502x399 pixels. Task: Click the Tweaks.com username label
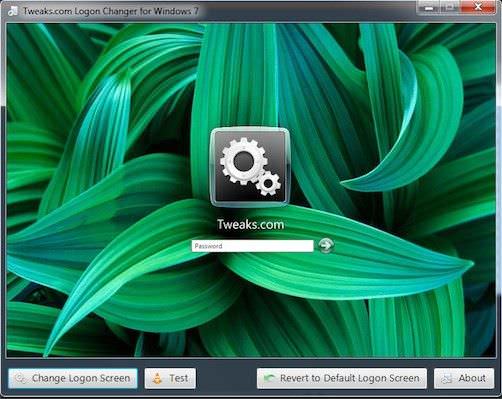[250, 224]
